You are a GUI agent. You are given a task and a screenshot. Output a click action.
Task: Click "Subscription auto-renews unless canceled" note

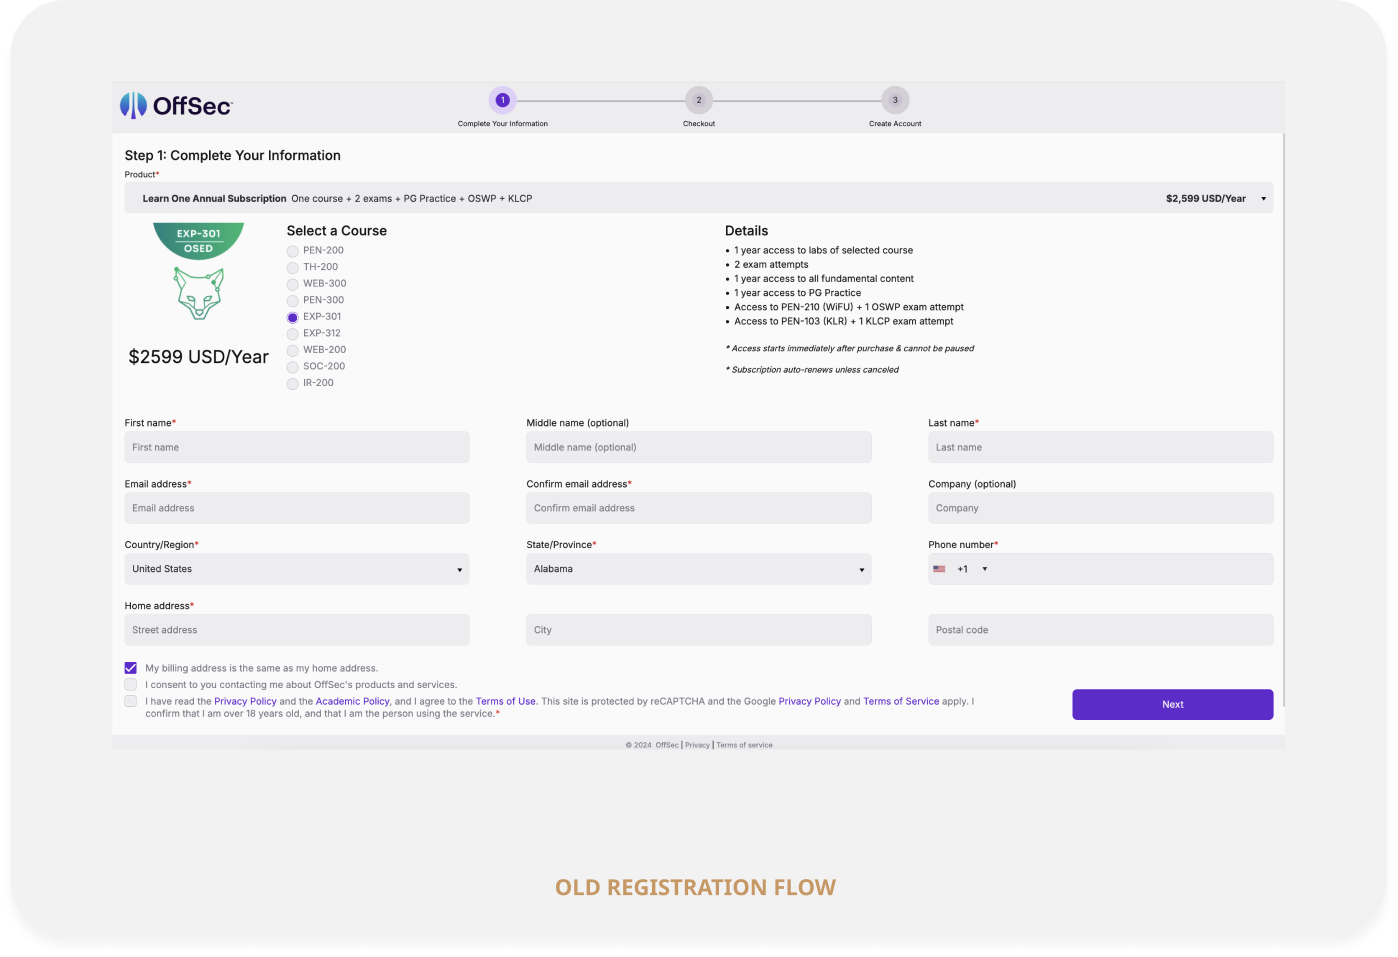click(813, 370)
